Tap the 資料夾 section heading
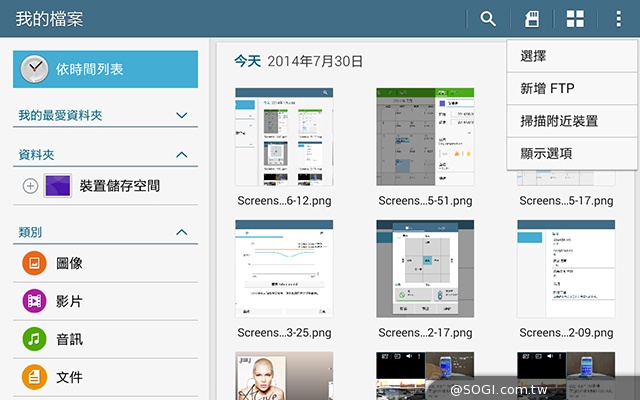 [36, 155]
